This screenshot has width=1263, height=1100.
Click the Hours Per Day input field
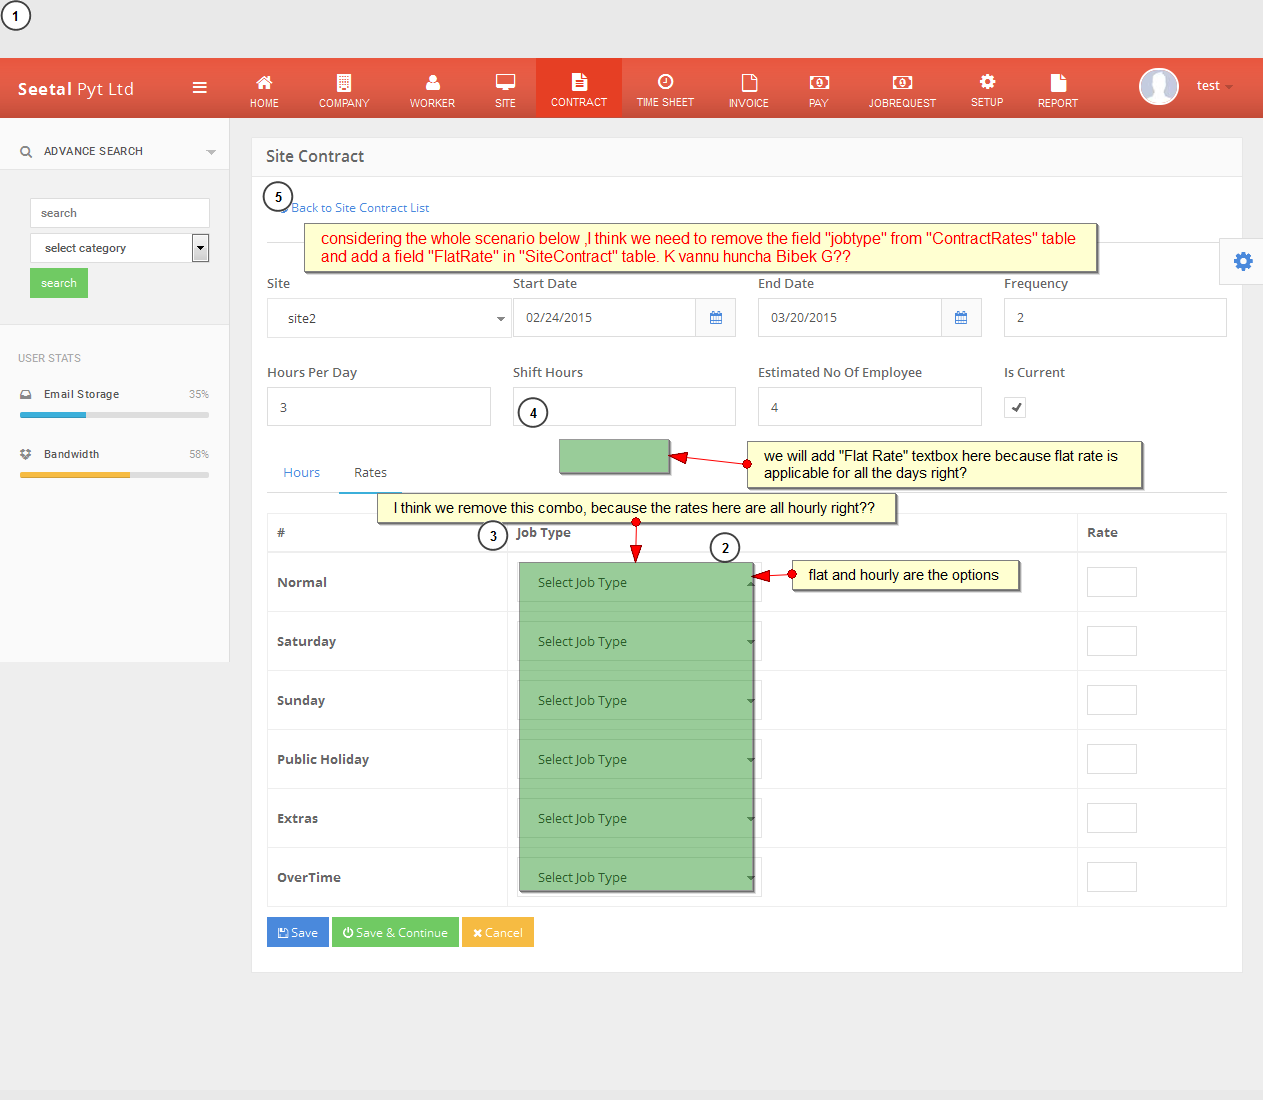click(379, 407)
